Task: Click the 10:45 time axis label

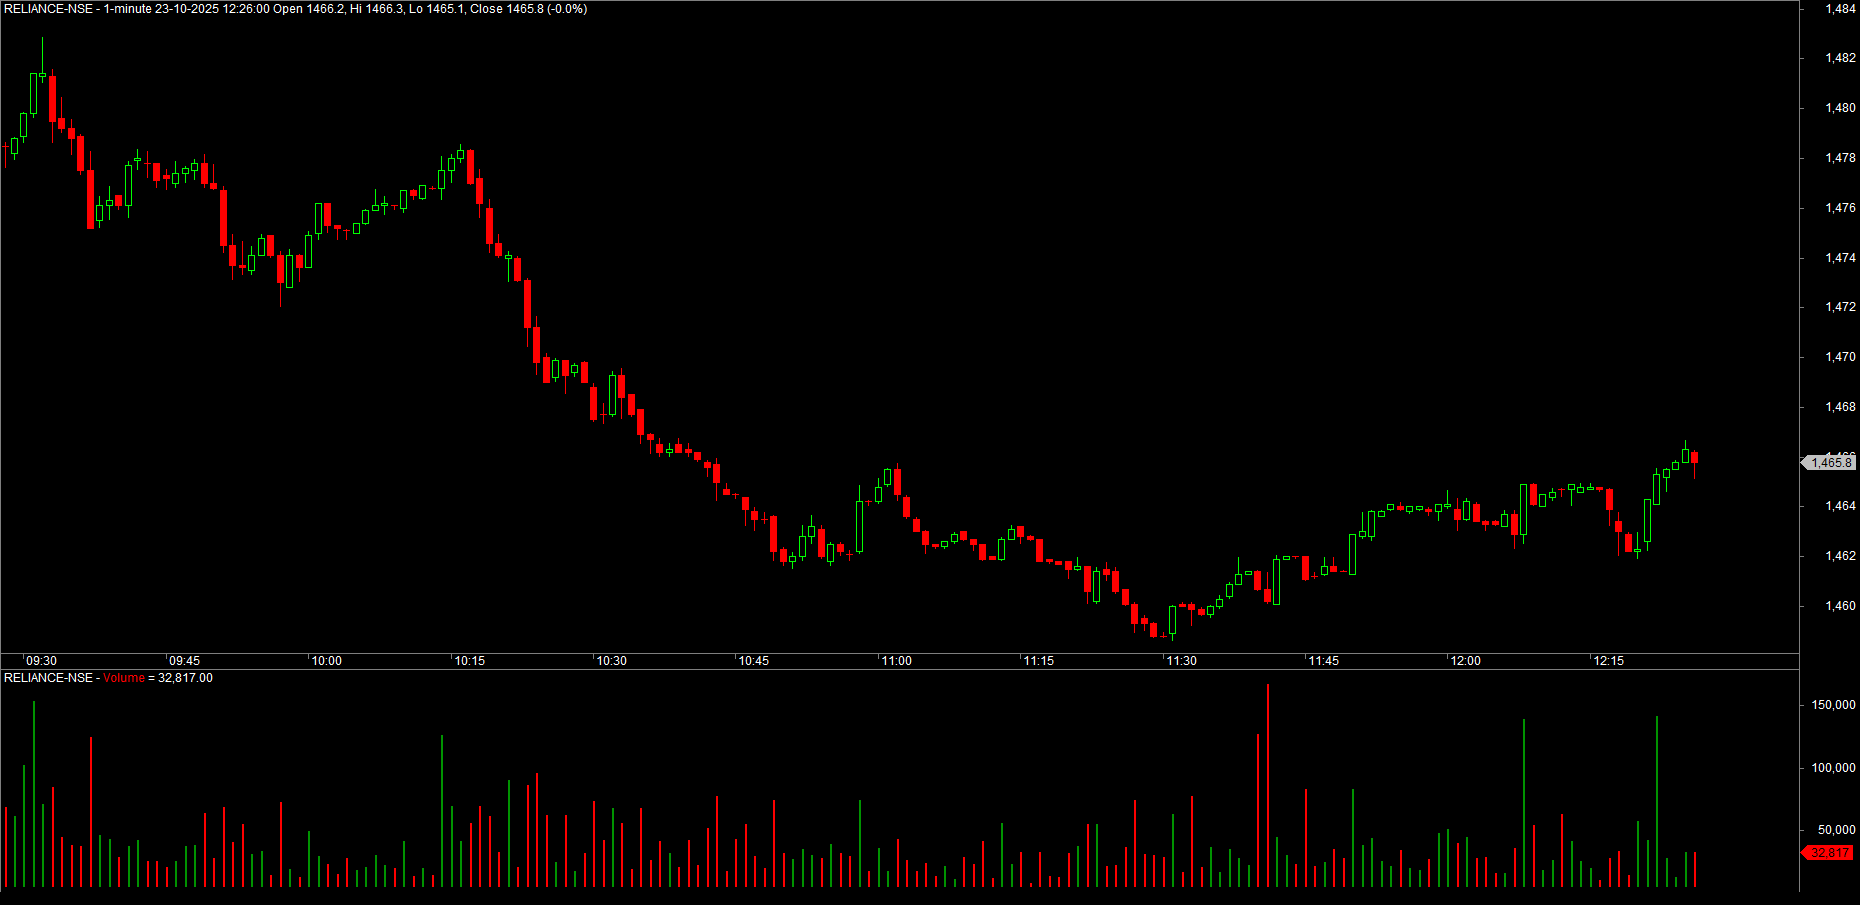Action: (754, 661)
